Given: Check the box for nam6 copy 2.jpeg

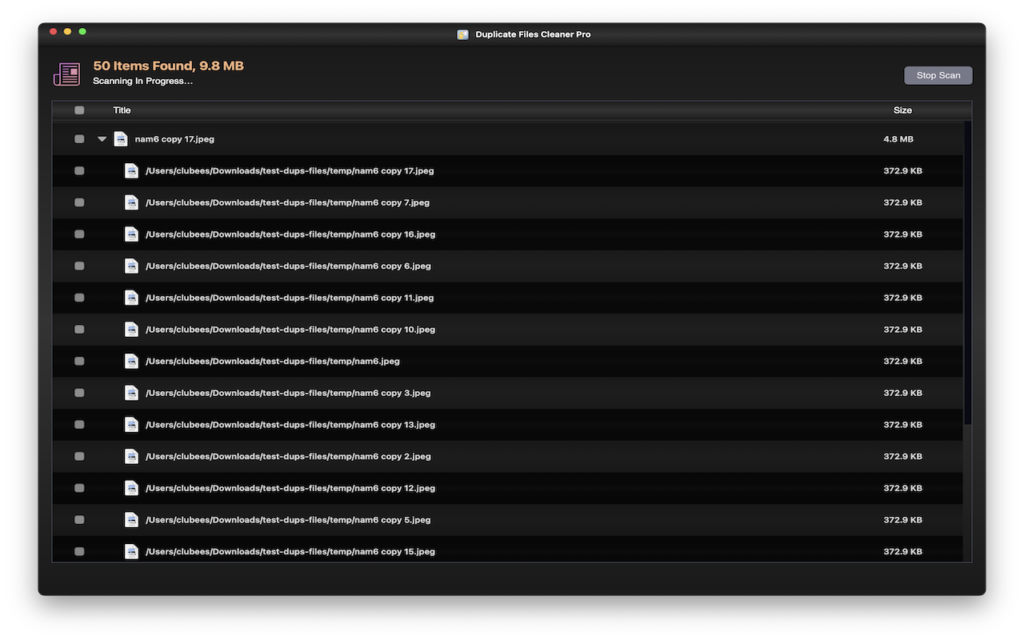Looking at the screenshot, I should (x=79, y=456).
